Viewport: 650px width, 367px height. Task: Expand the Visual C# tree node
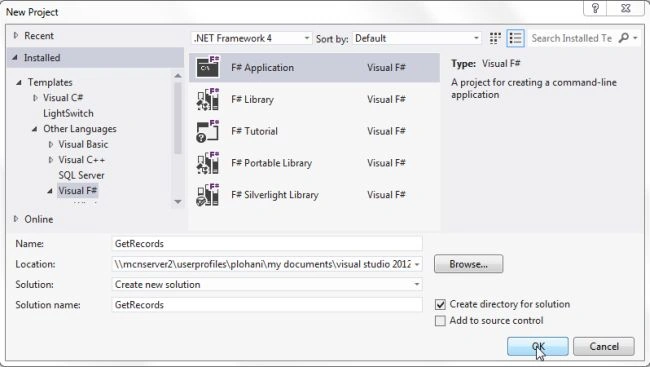(35, 98)
